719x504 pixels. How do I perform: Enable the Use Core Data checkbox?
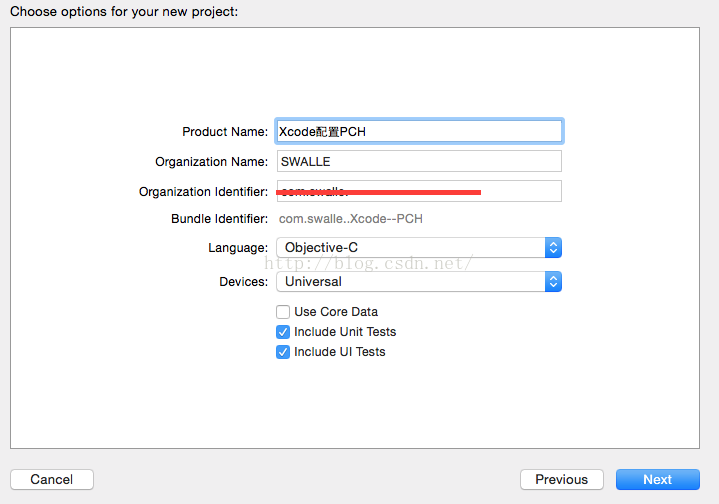tap(283, 312)
